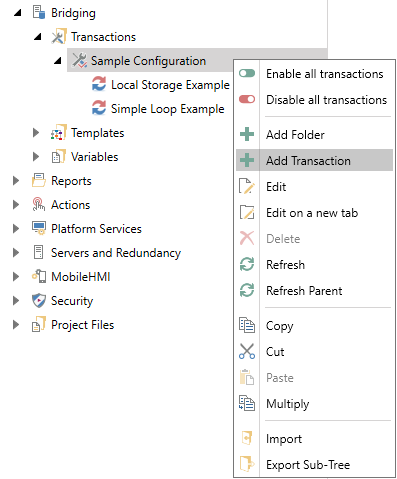Click the scissors Cut icon

coord(247,351)
